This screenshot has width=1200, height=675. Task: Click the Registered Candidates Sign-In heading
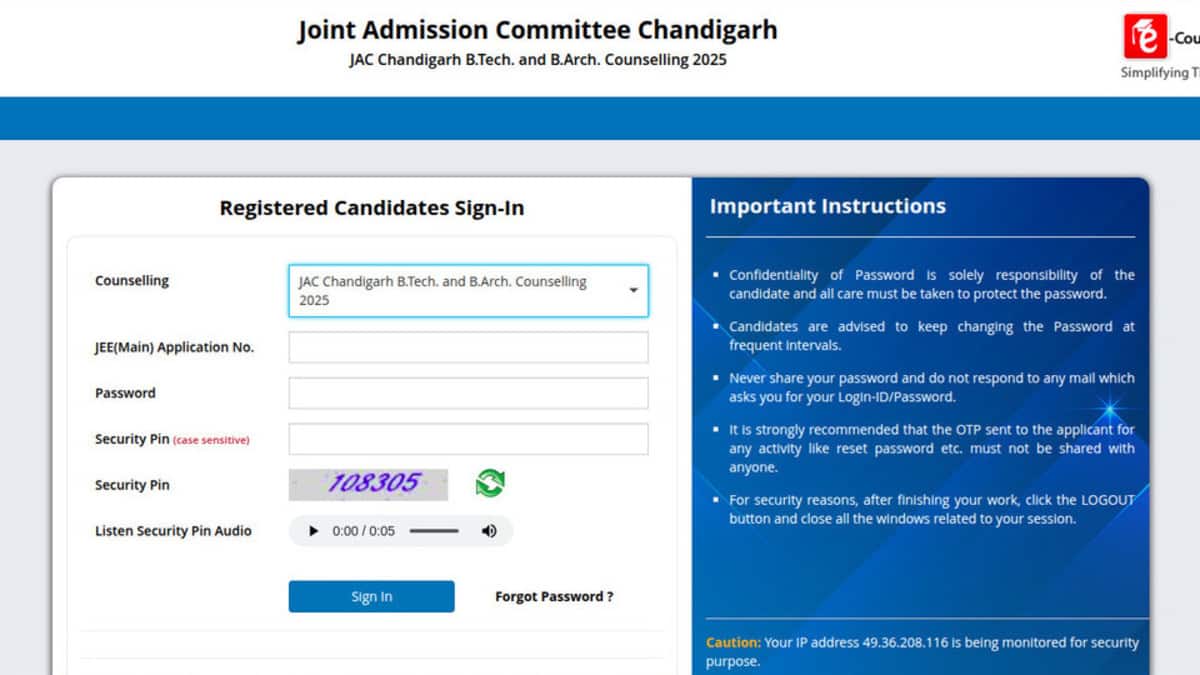372,207
